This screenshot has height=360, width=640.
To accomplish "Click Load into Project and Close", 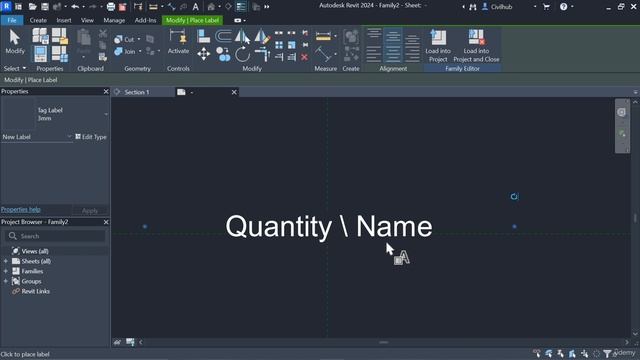I will point(476,46).
